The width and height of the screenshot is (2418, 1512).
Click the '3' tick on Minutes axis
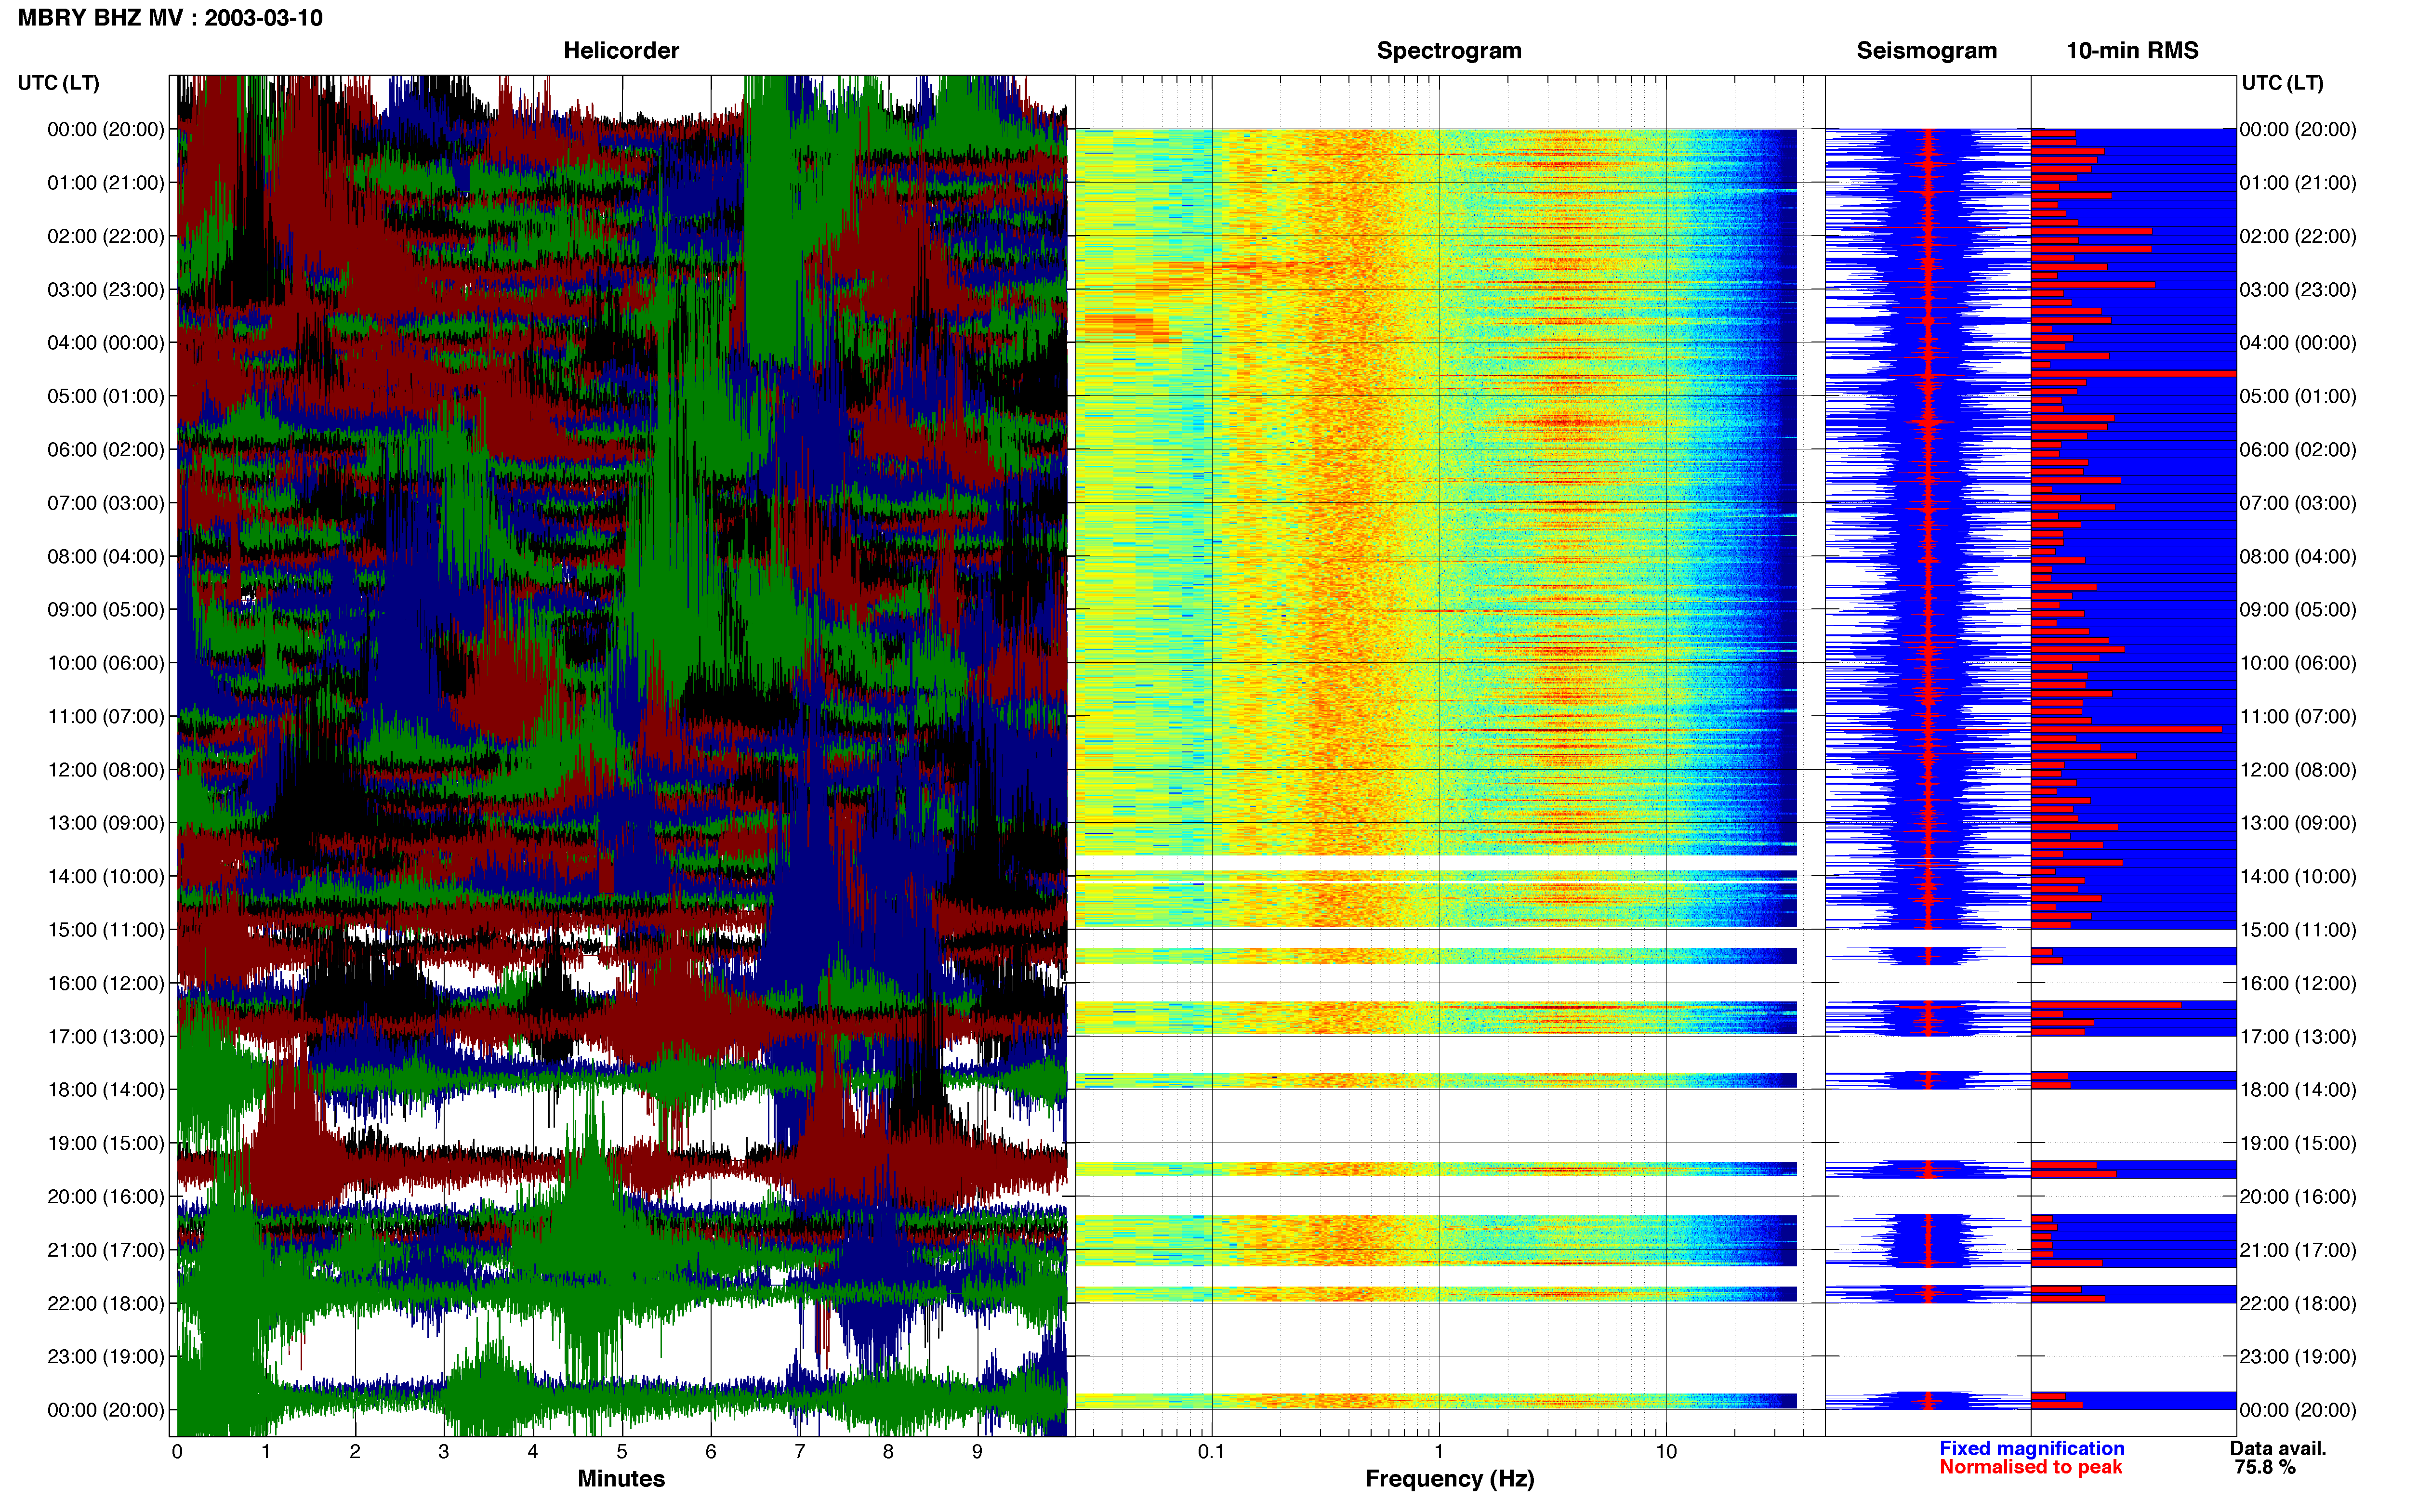[x=444, y=1452]
